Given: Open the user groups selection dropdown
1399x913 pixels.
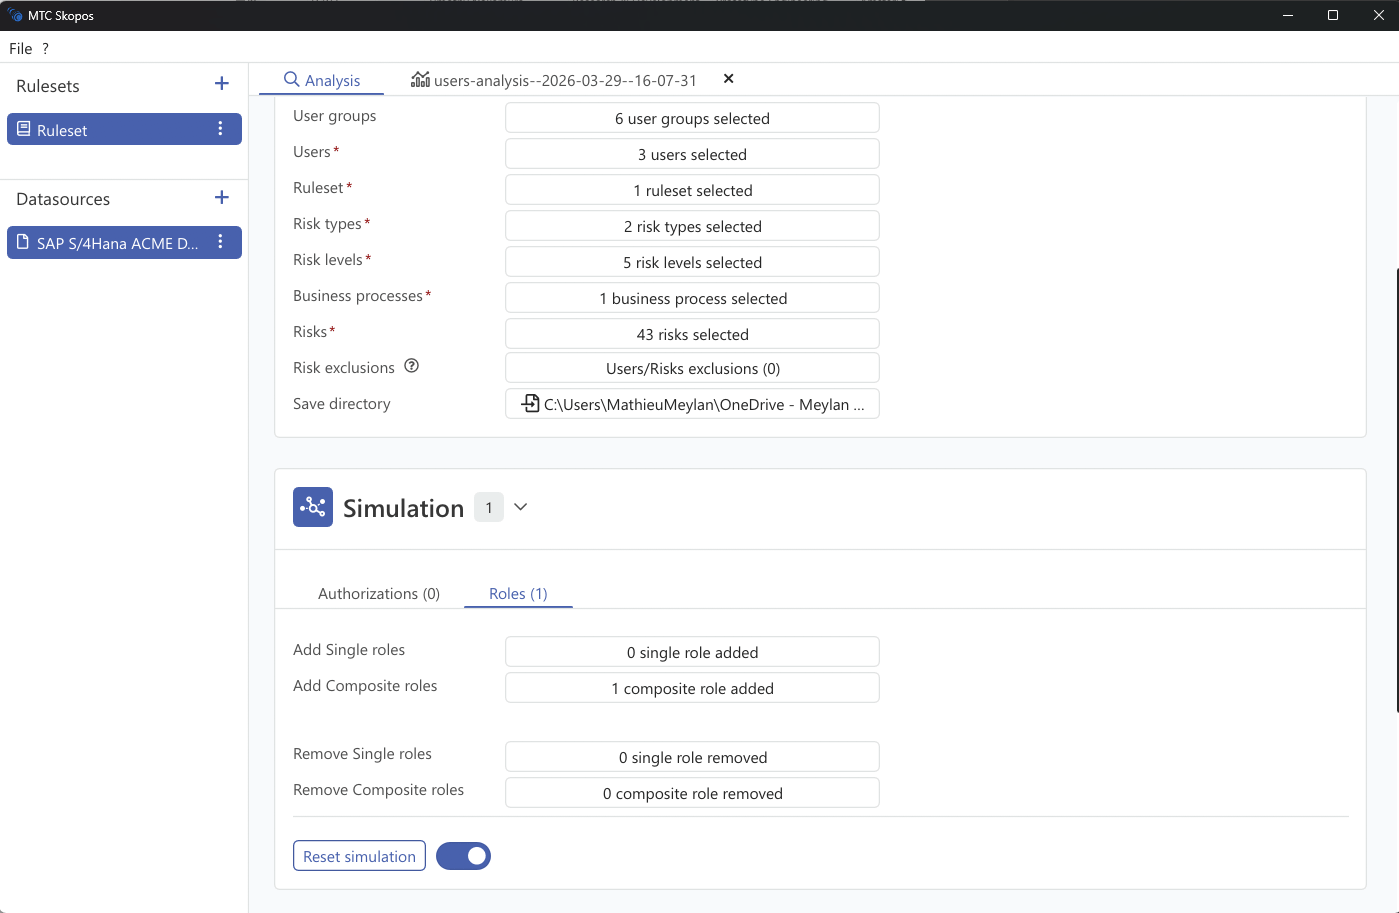Looking at the screenshot, I should 691,117.
